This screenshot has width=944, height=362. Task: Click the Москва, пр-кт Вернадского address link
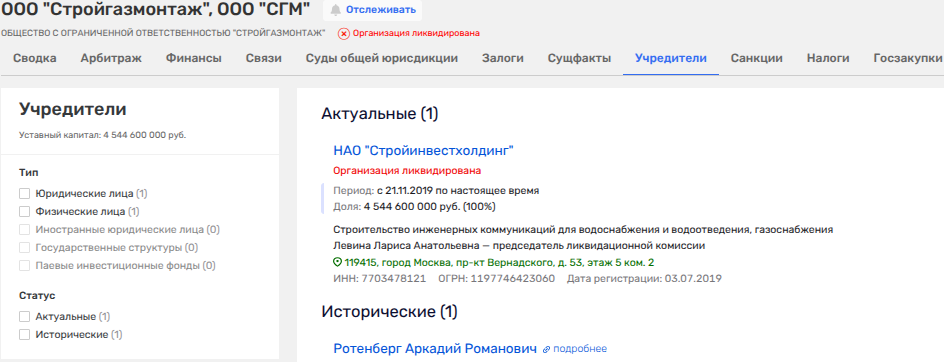[498, 263]
